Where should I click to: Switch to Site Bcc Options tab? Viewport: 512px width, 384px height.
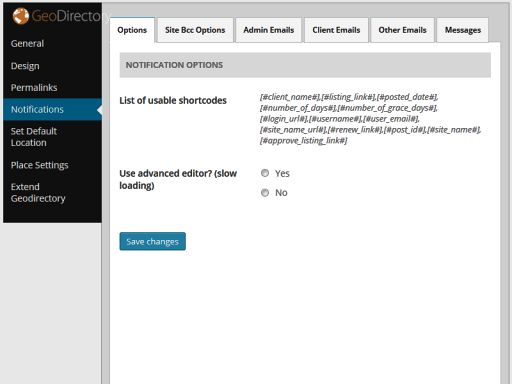pos(195,30)
